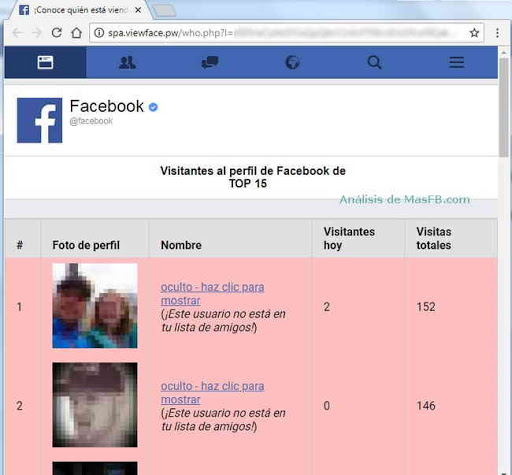Image resolution: width=512 pixels, height=475 pixels.
Task: Click the blue verified badge
Action: [x=153, y=107]
